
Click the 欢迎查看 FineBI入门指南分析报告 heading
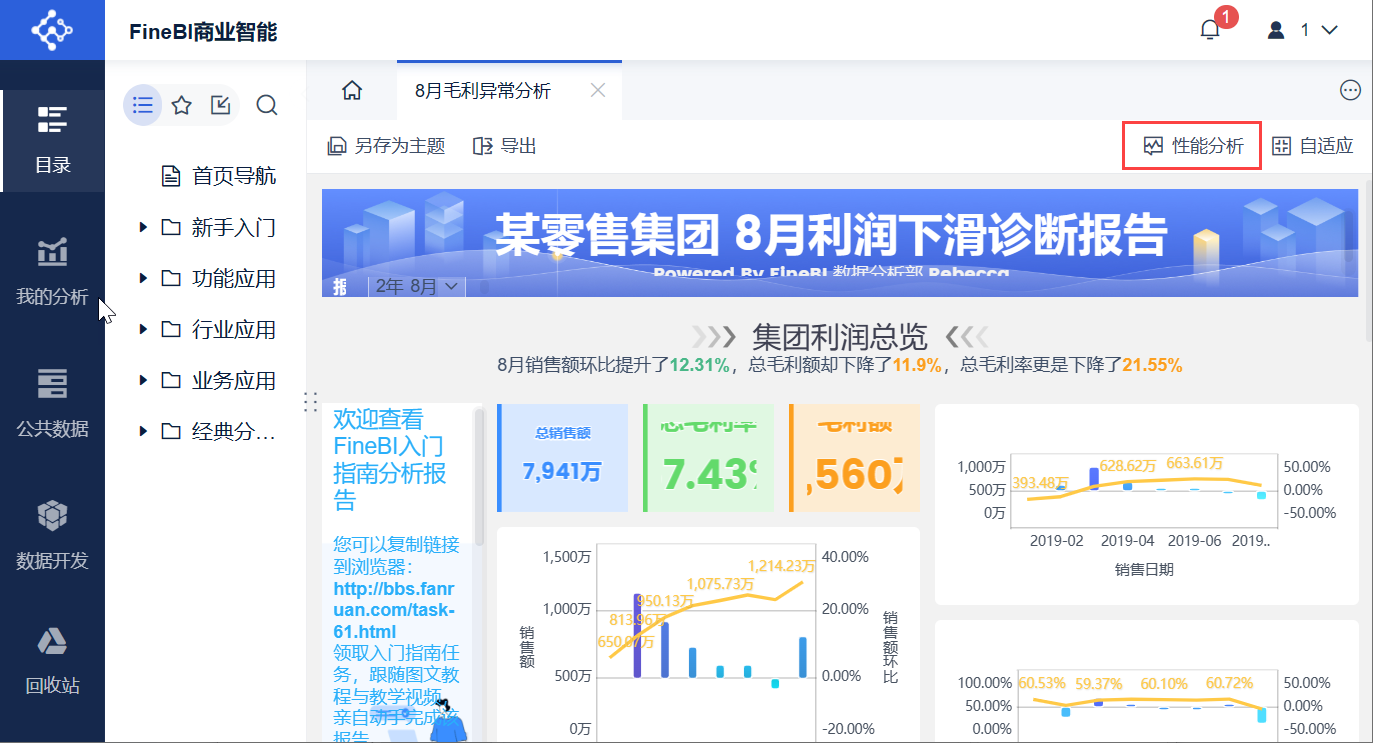pos(390,459)
